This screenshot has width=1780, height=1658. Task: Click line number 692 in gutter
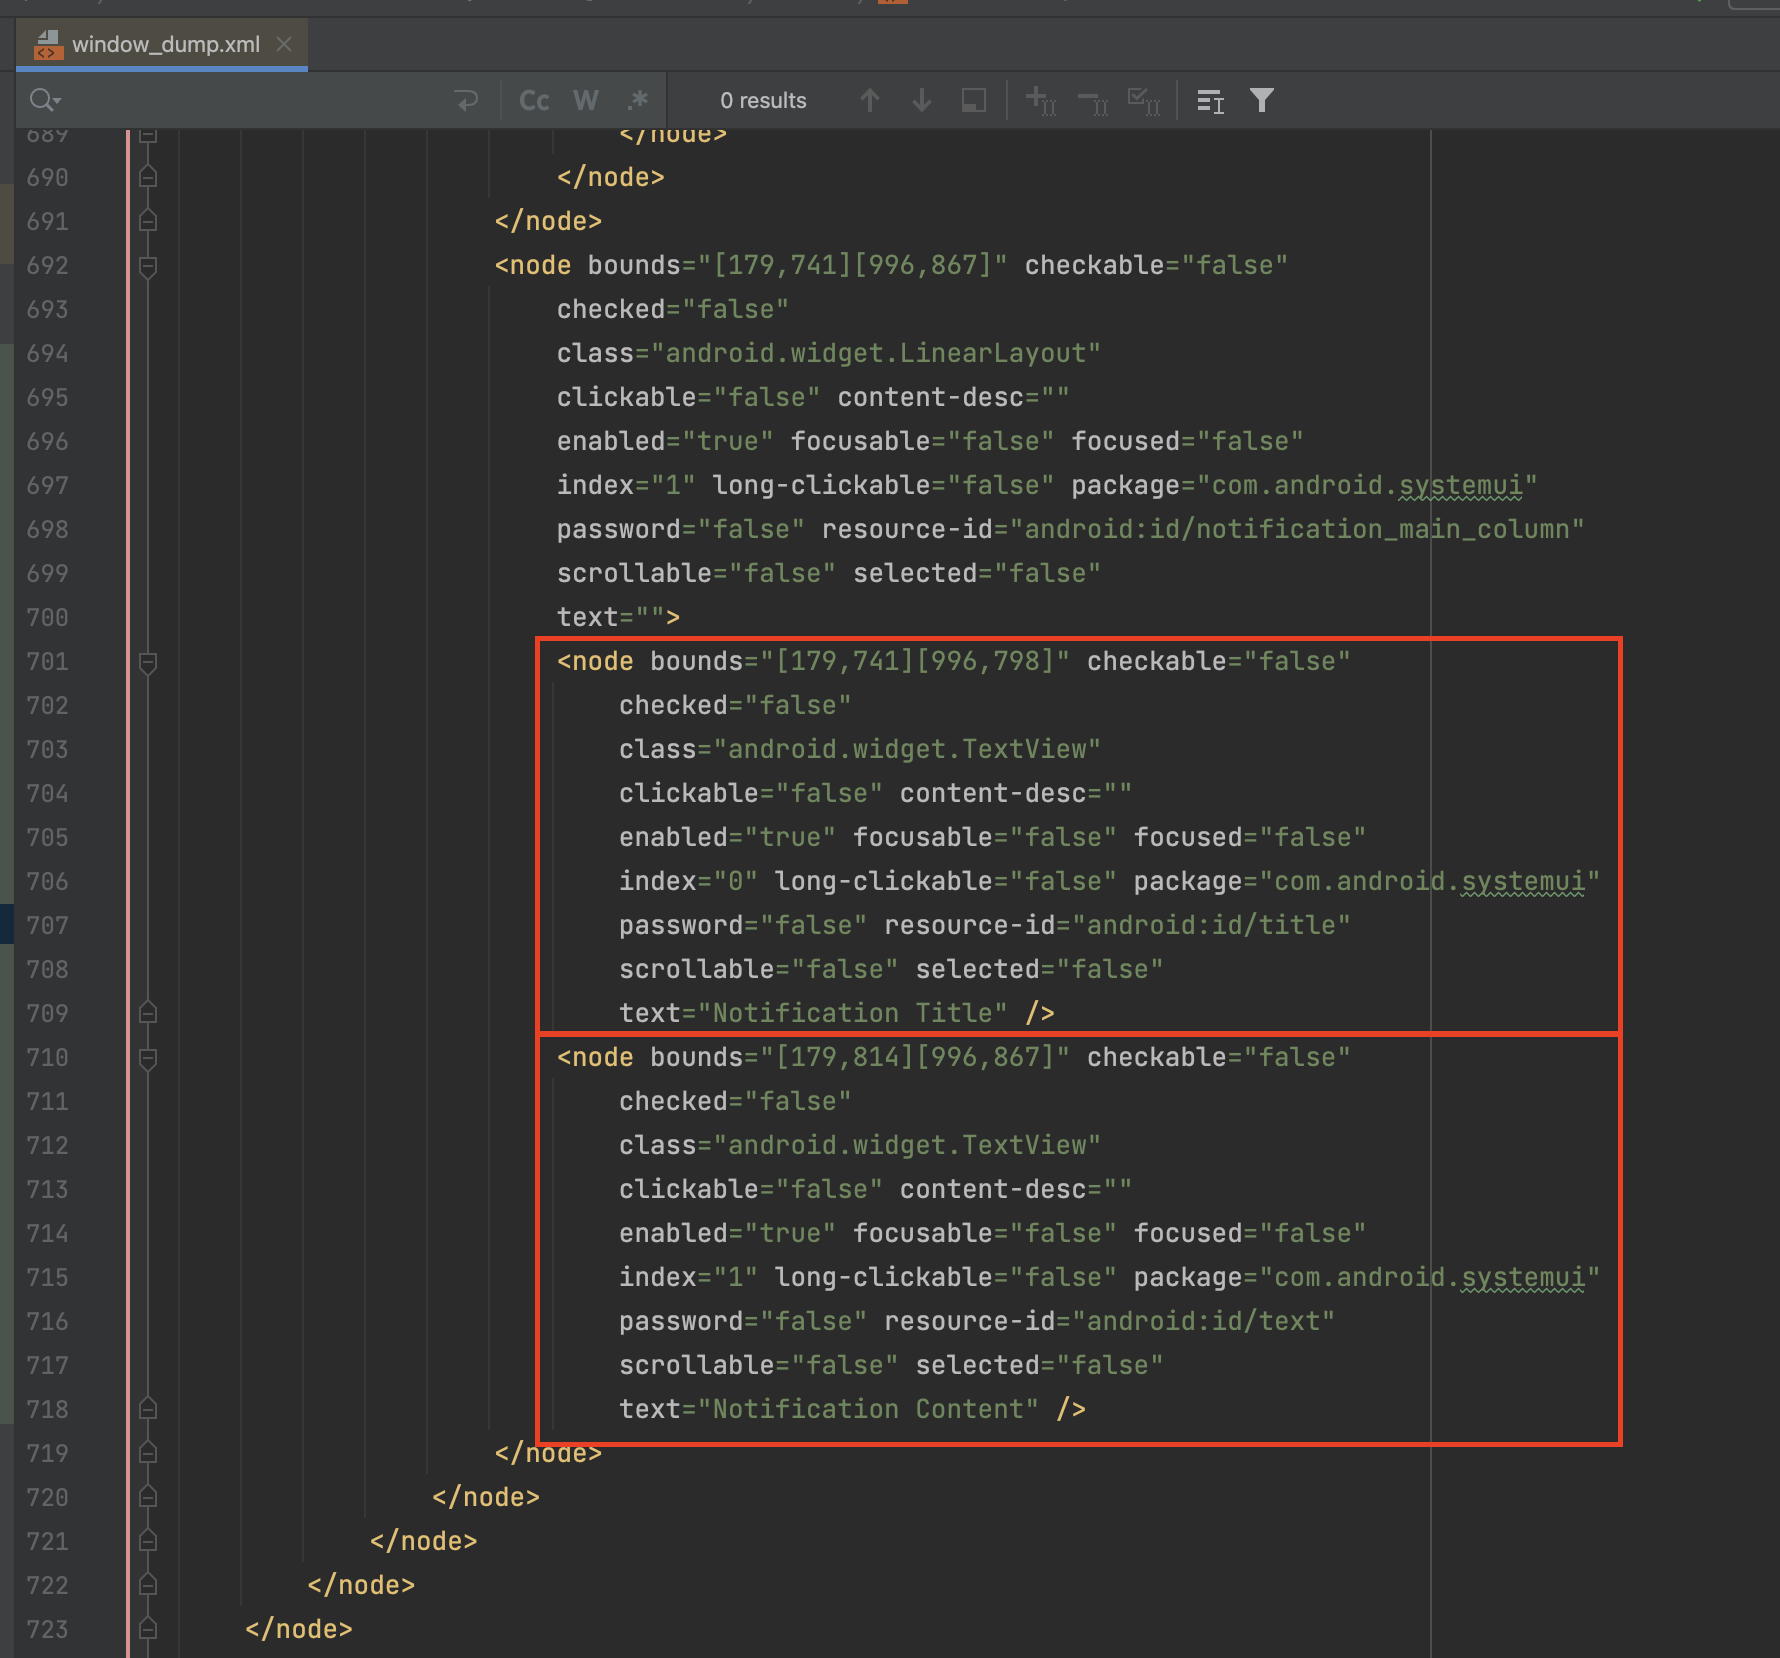pyautogui.click(x=47, y=265)
